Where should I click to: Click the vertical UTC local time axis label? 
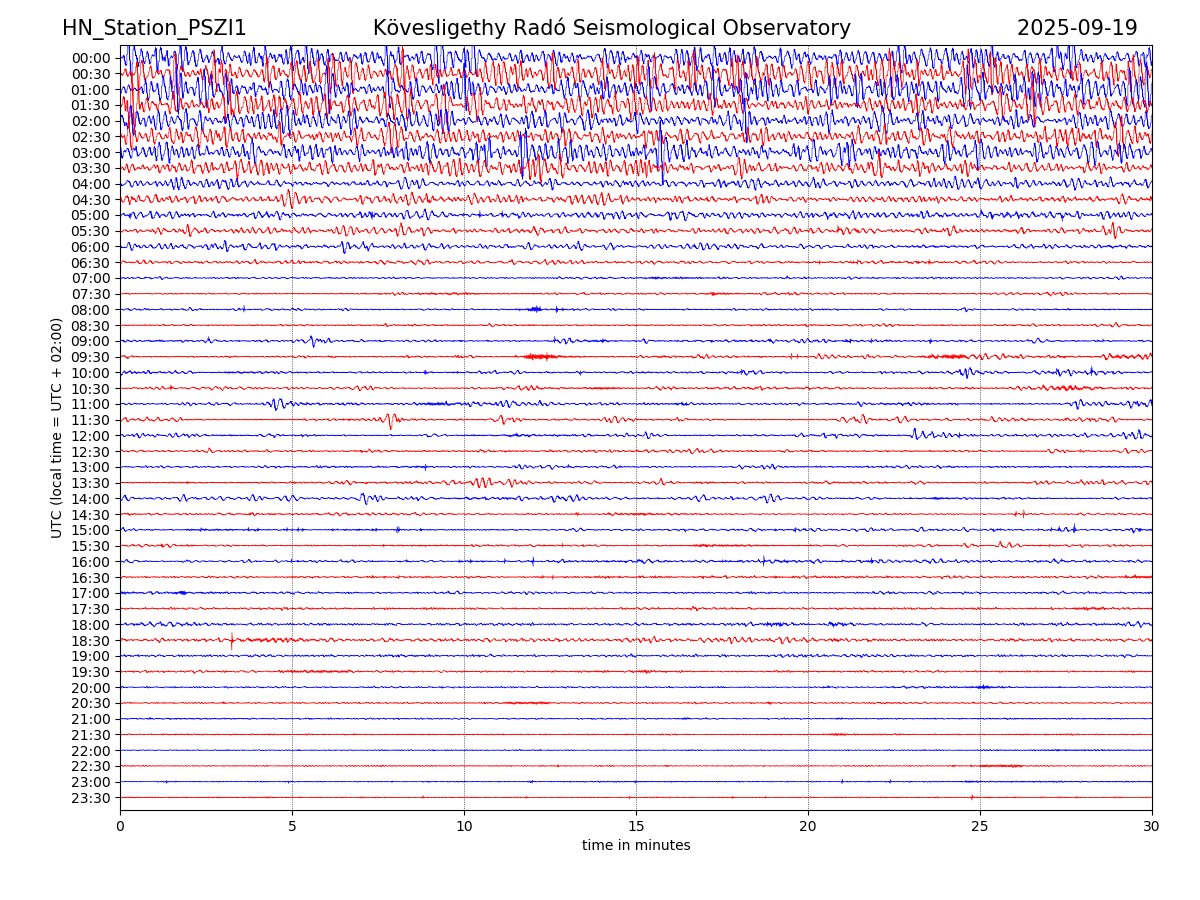57,428
